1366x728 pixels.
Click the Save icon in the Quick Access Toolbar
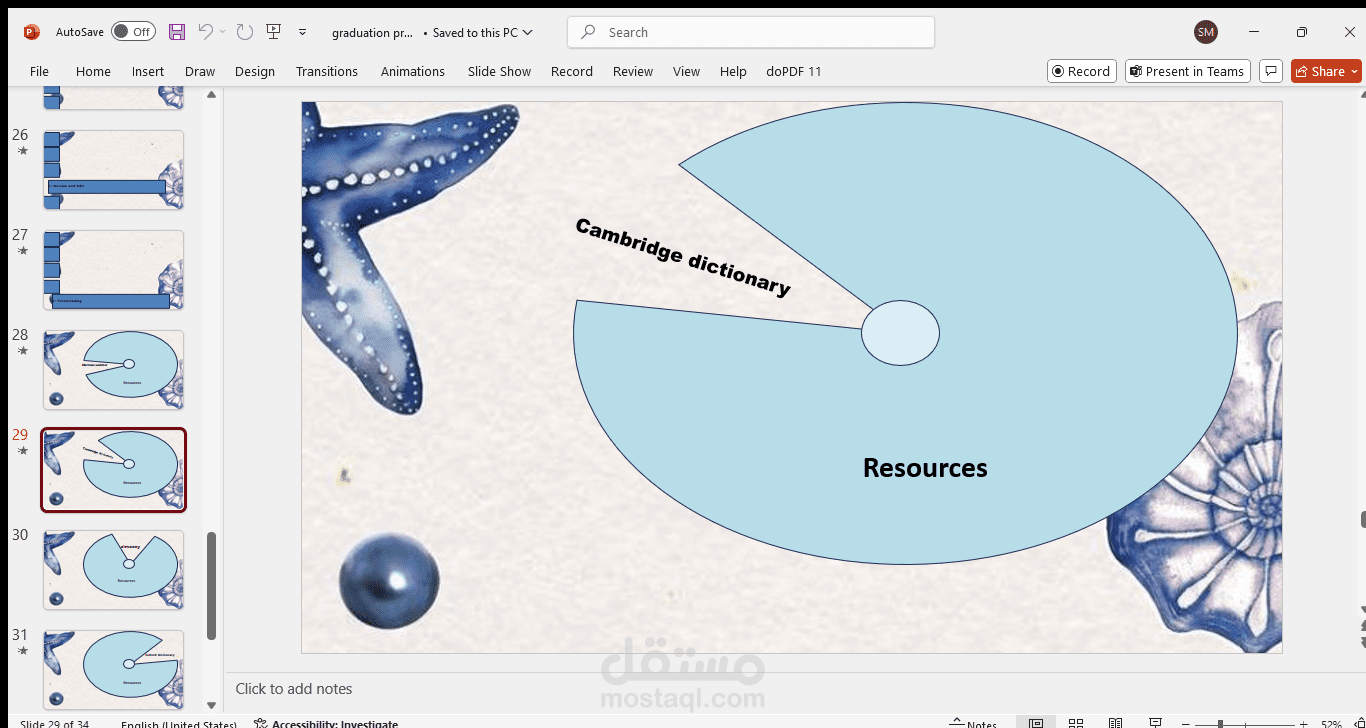click(177, 32)
